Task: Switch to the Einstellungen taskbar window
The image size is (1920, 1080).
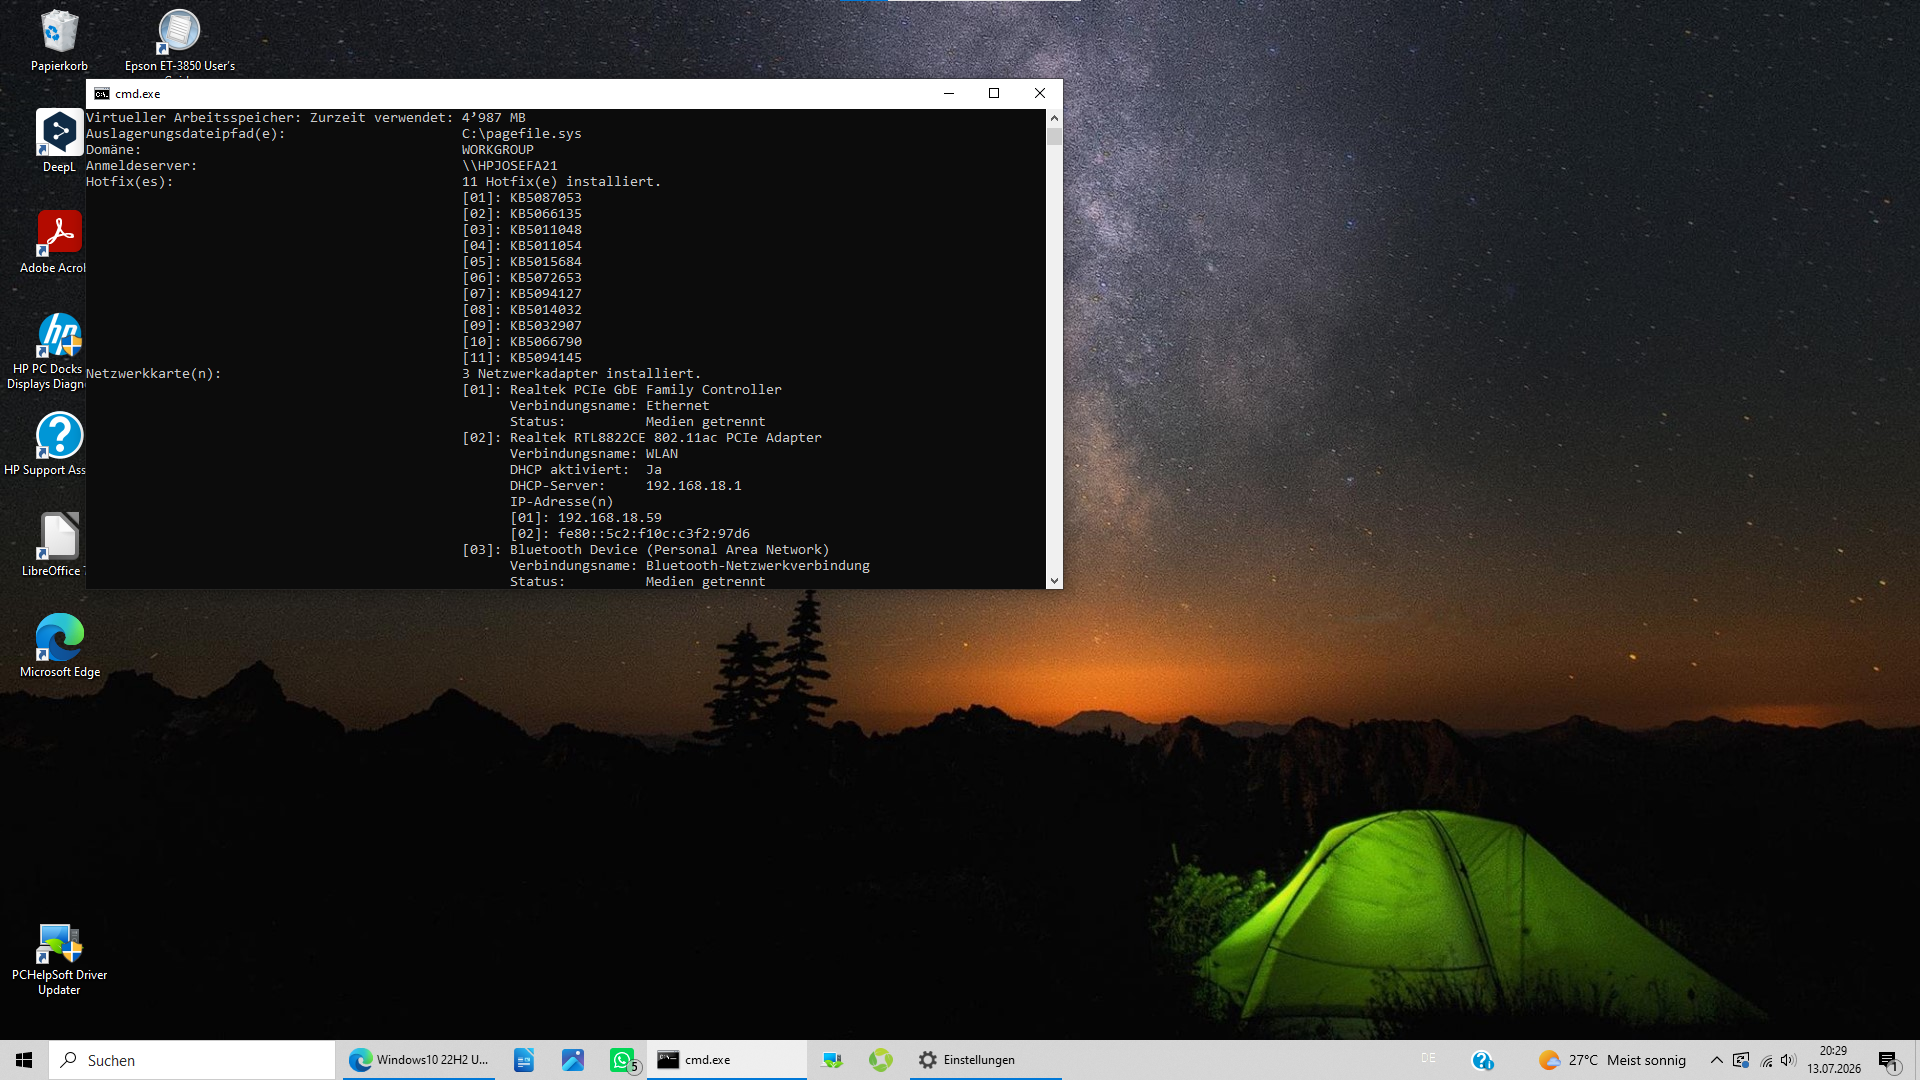Action: 985,1060
